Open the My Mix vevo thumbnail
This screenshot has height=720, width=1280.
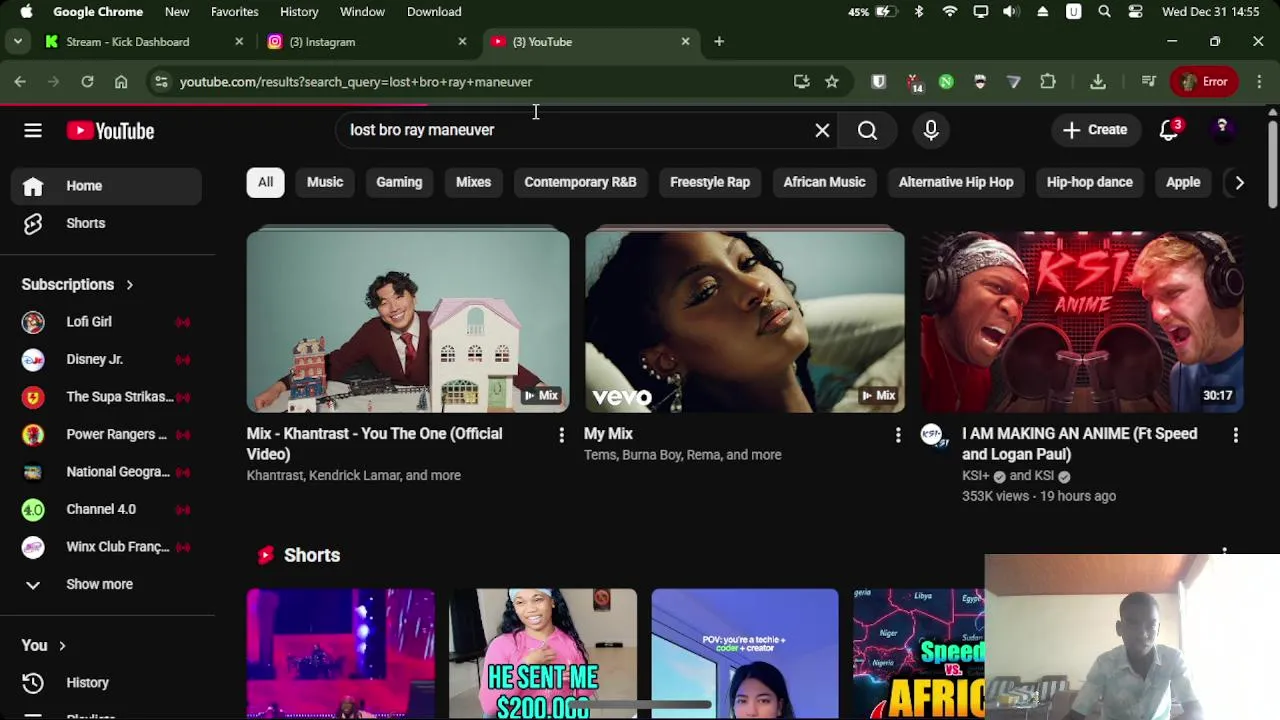pos(745,321)
